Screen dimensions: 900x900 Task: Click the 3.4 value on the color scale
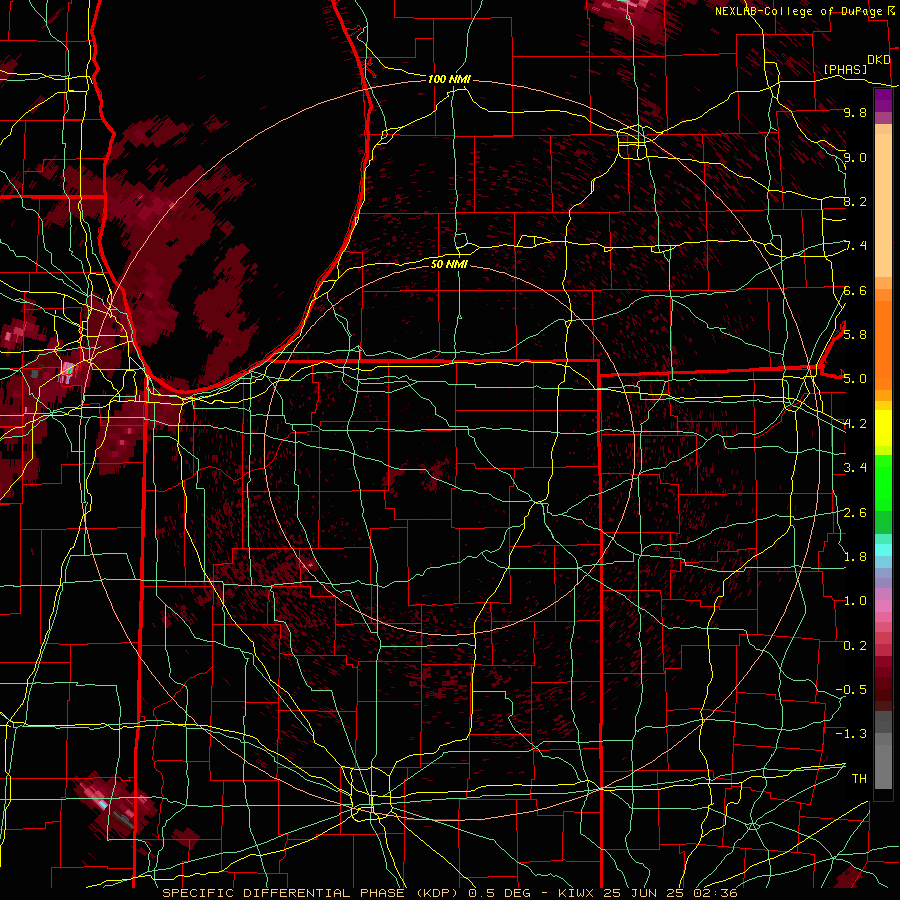point(855,468)
